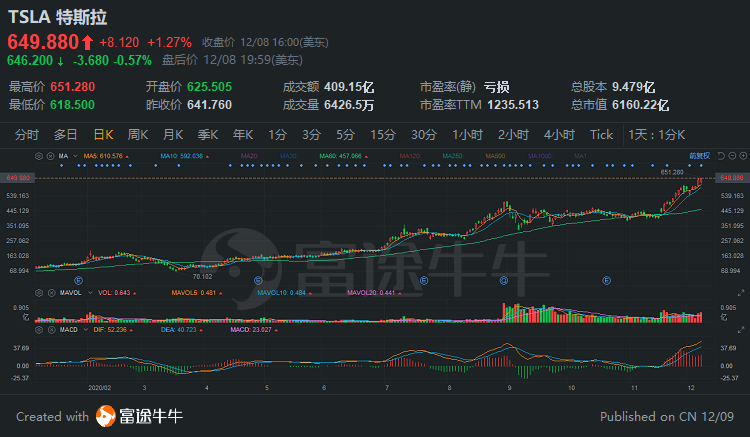Expand the MA indicator dropdown arrow
Viewport: 750px width, 437px height.
[x=75, y=156]
